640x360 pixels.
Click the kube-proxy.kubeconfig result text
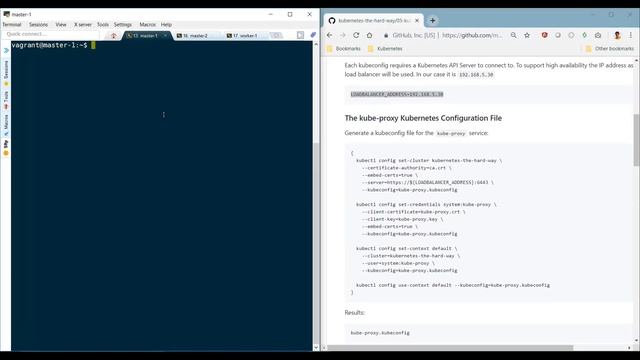coord(380,333)
